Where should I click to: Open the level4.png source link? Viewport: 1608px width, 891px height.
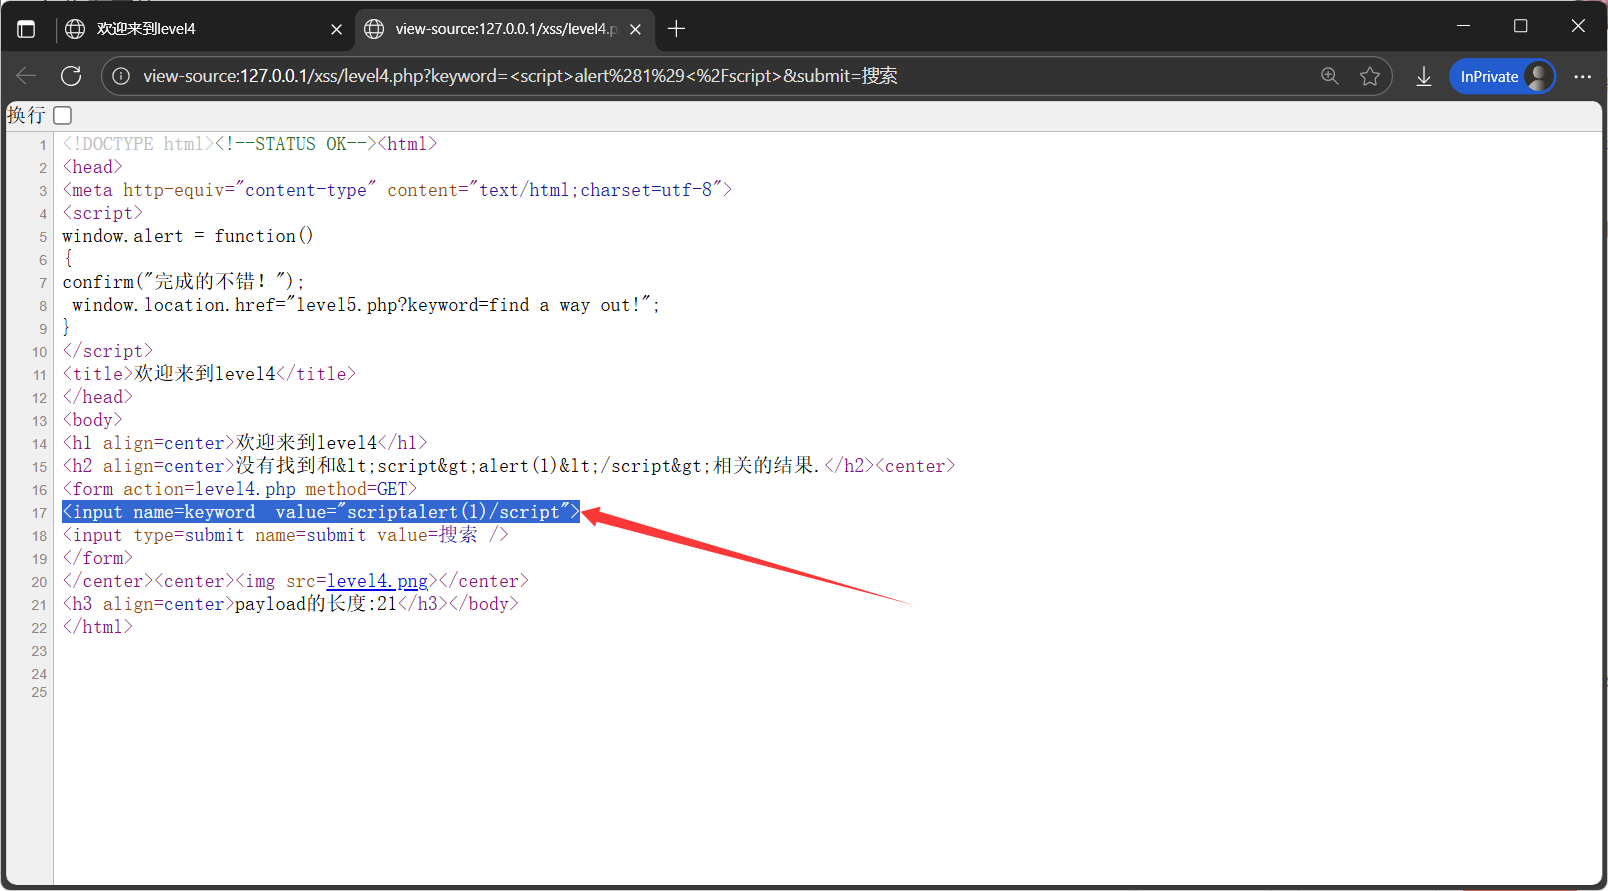click(x=377, y=581)
